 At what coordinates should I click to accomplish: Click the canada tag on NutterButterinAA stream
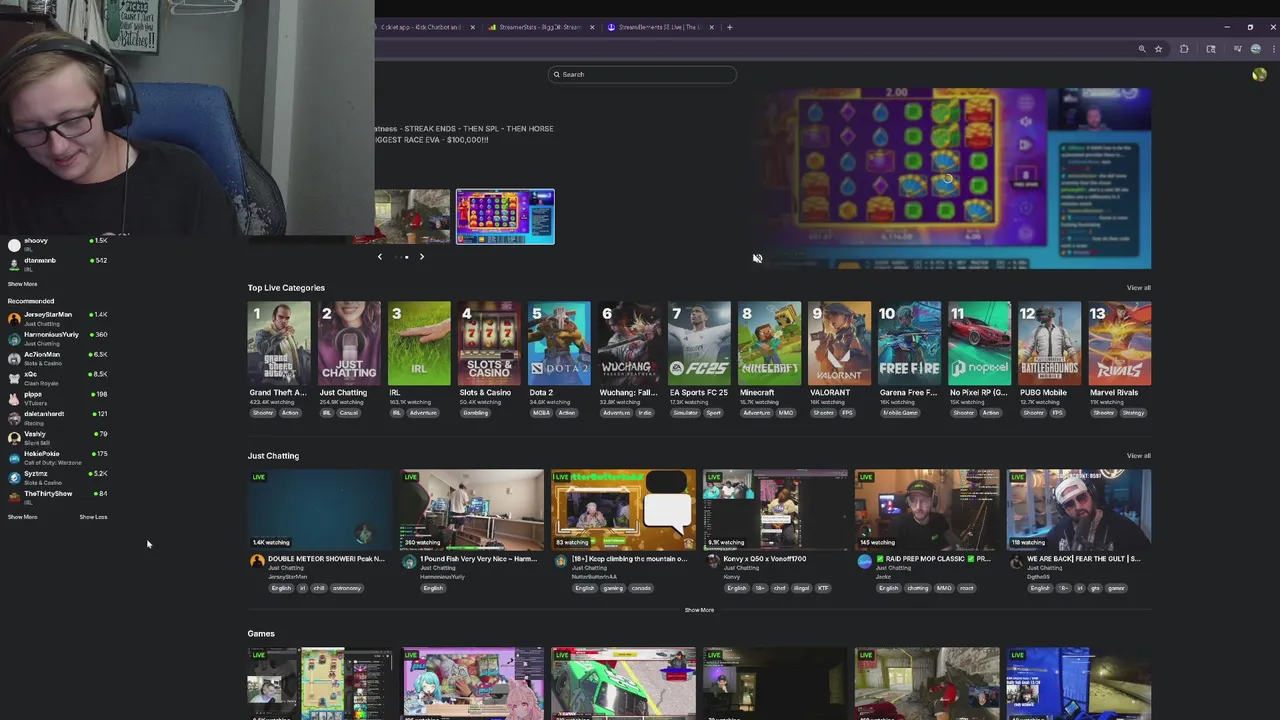[641, 588]
